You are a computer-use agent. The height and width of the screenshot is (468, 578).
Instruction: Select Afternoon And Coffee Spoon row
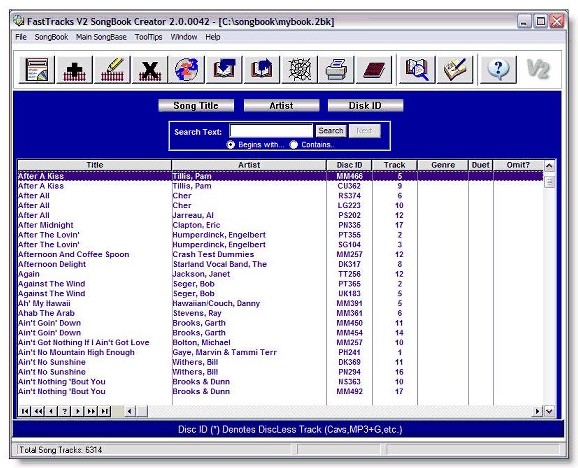[x=280, y=255]
